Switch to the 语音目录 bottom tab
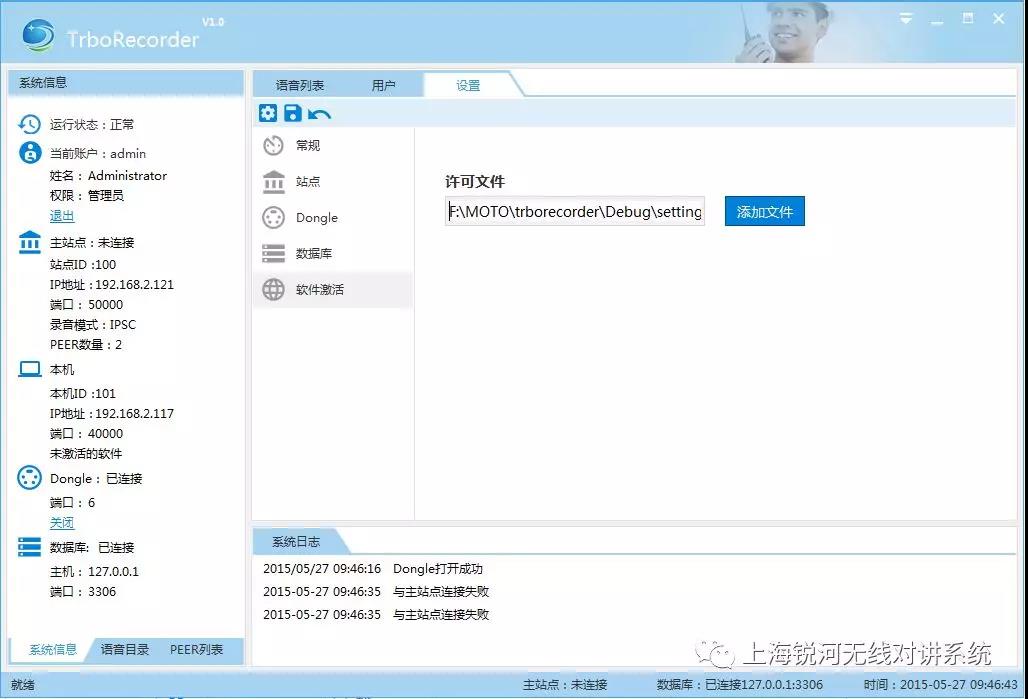Screen dimensions: 1028x699 pos(125,650)
